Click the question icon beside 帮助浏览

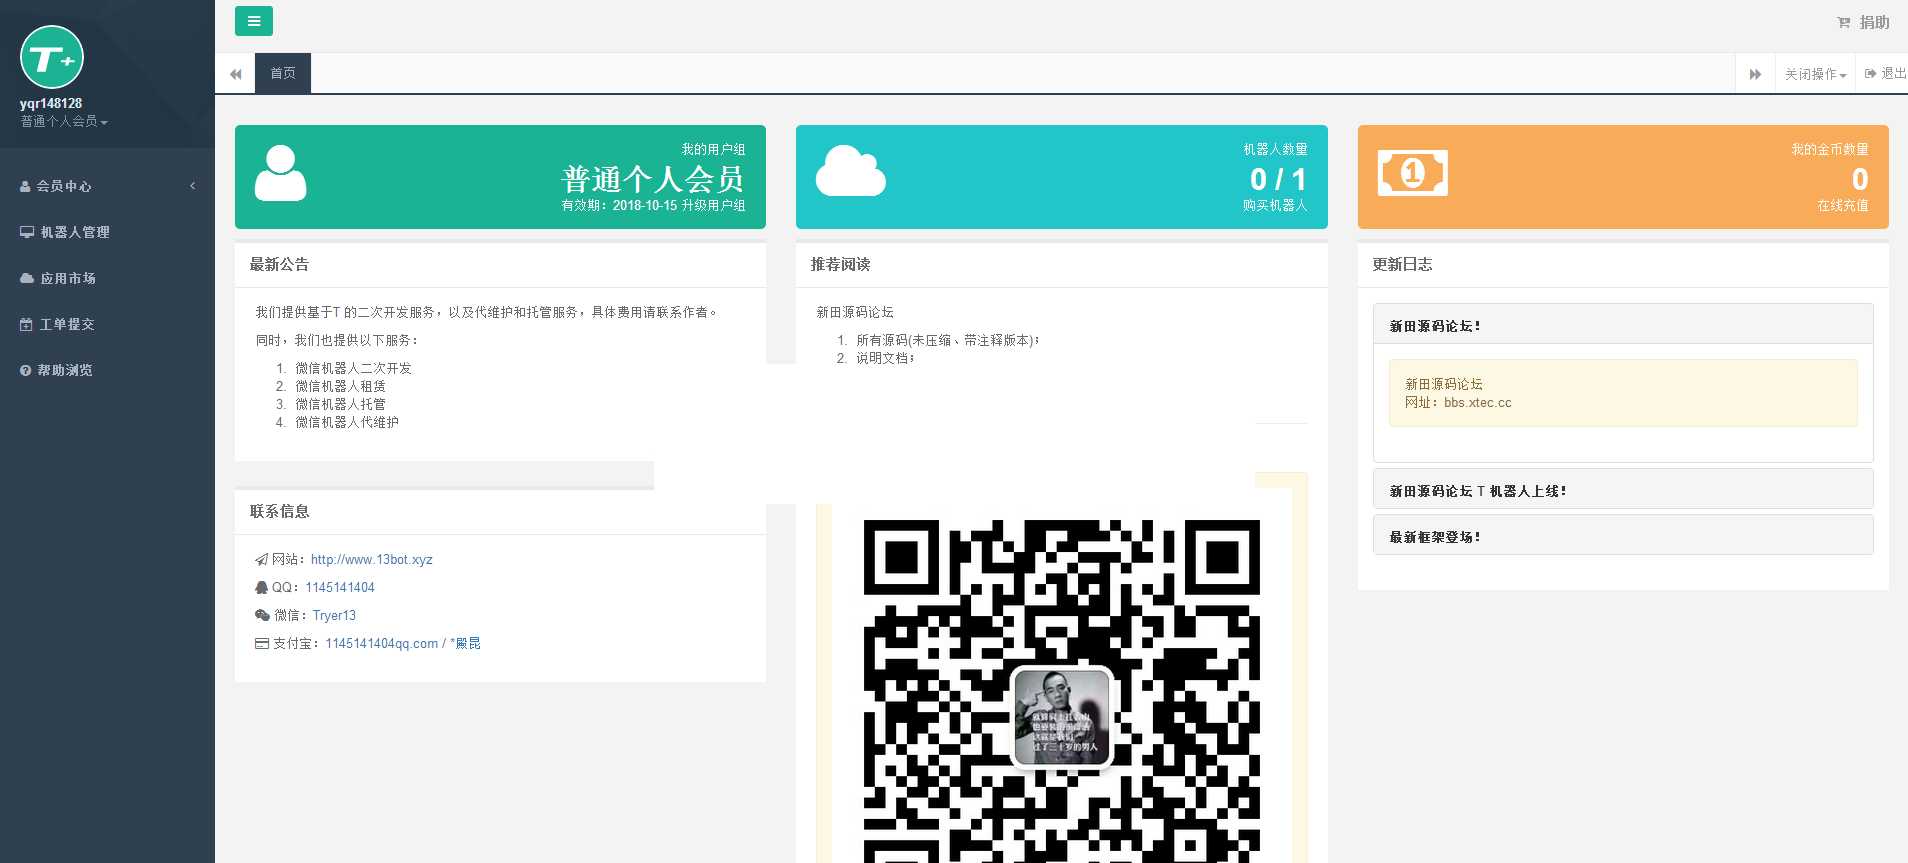25,371
